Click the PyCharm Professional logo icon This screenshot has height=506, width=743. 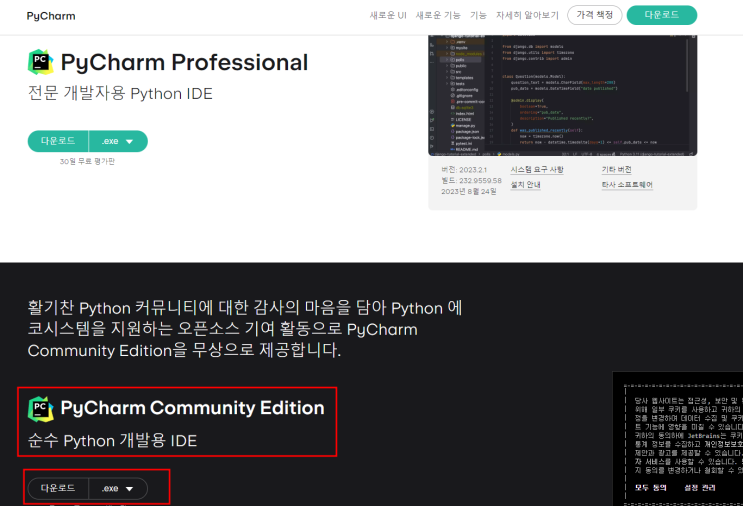(x=41, y=62)
